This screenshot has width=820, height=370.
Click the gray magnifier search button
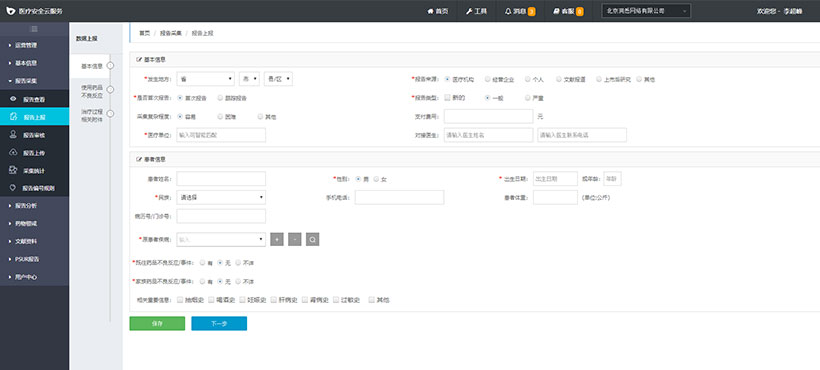tap(313, 239)
